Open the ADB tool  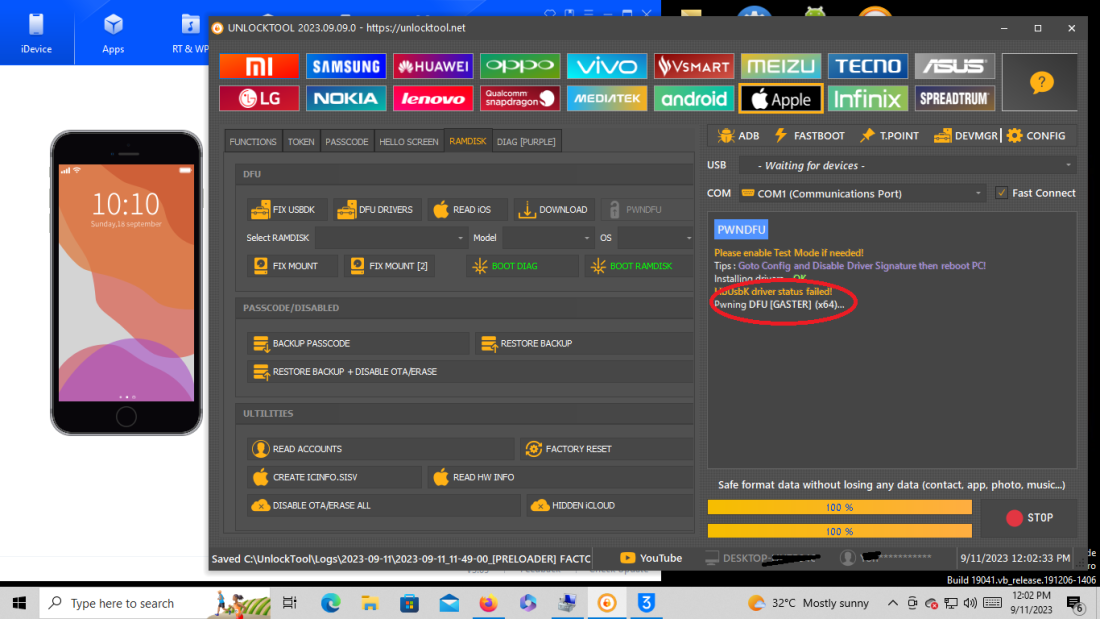738,135
